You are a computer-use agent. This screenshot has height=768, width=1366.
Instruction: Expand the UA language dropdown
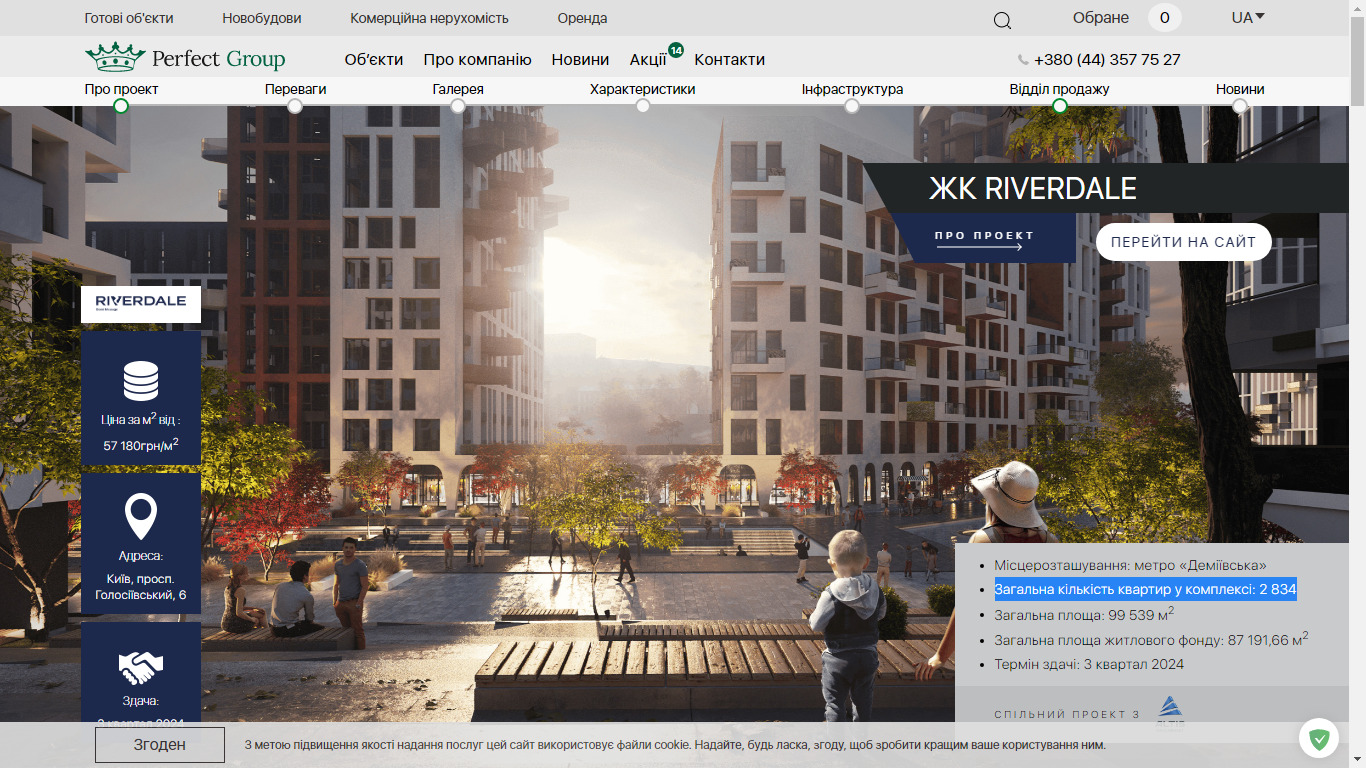click(1248, 18)
